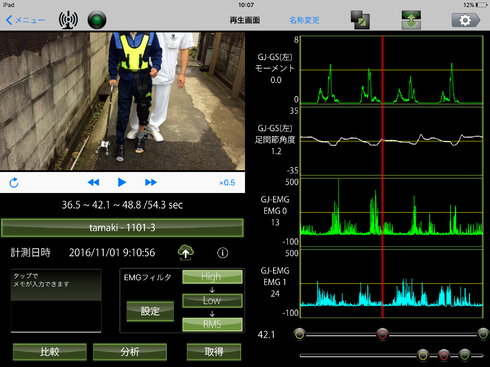Select the lower slider's red handle
Viewport: 490px width, 367px height.
coord(444,355)
